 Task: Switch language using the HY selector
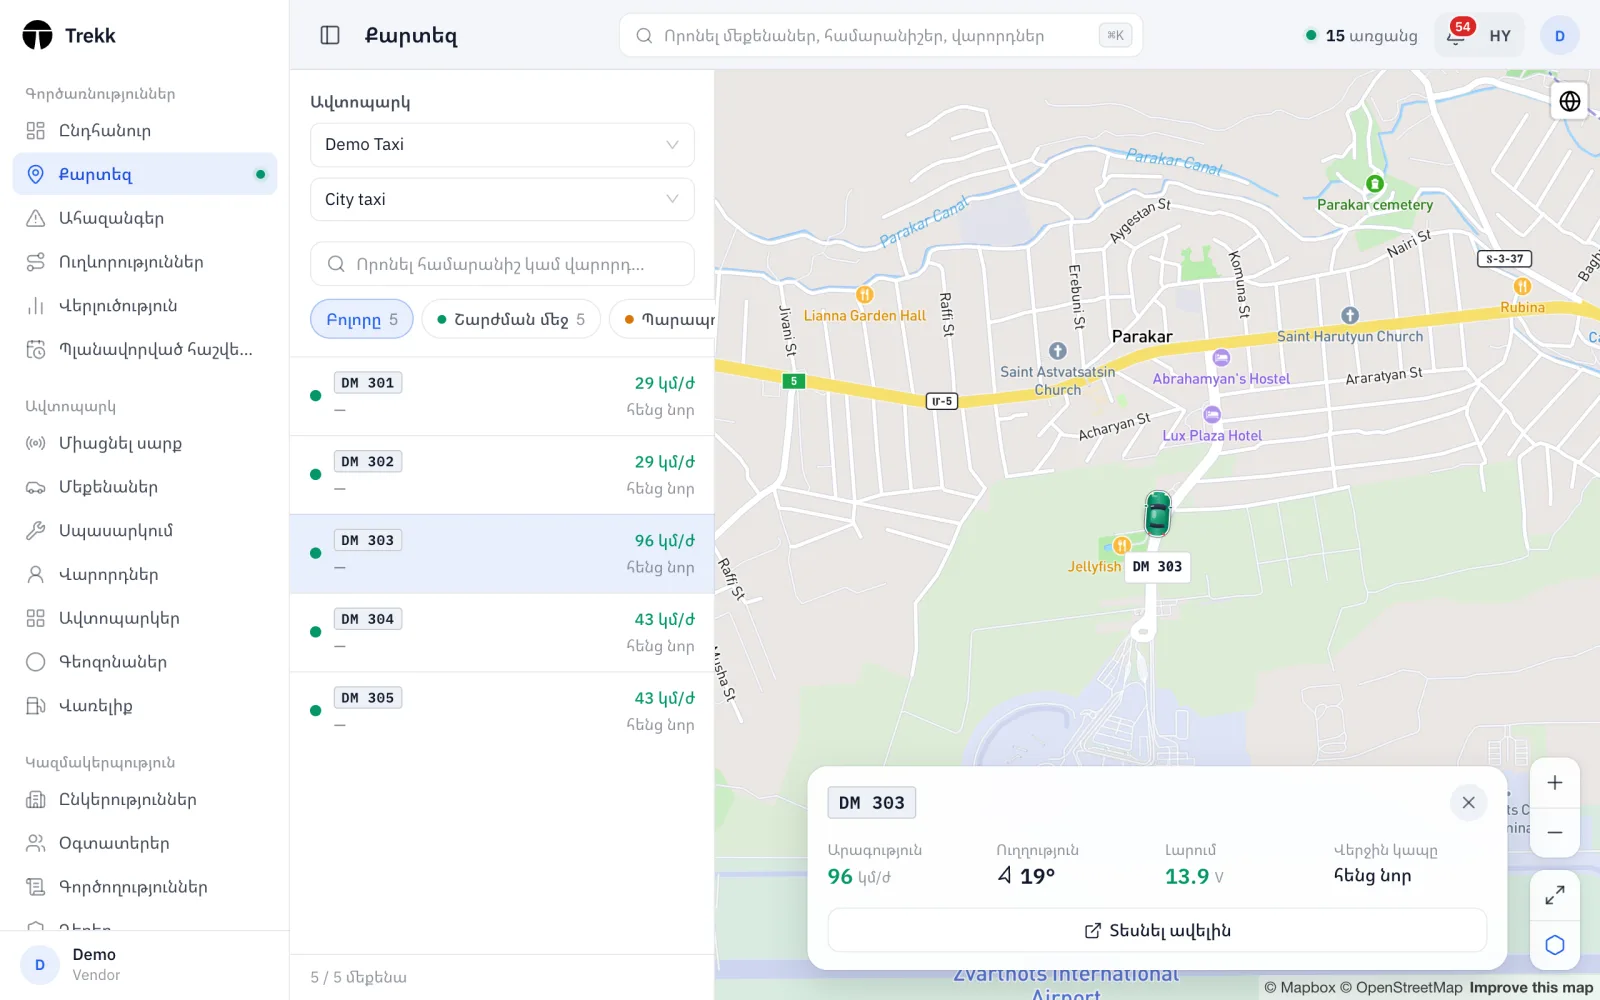pos(1500,36)
